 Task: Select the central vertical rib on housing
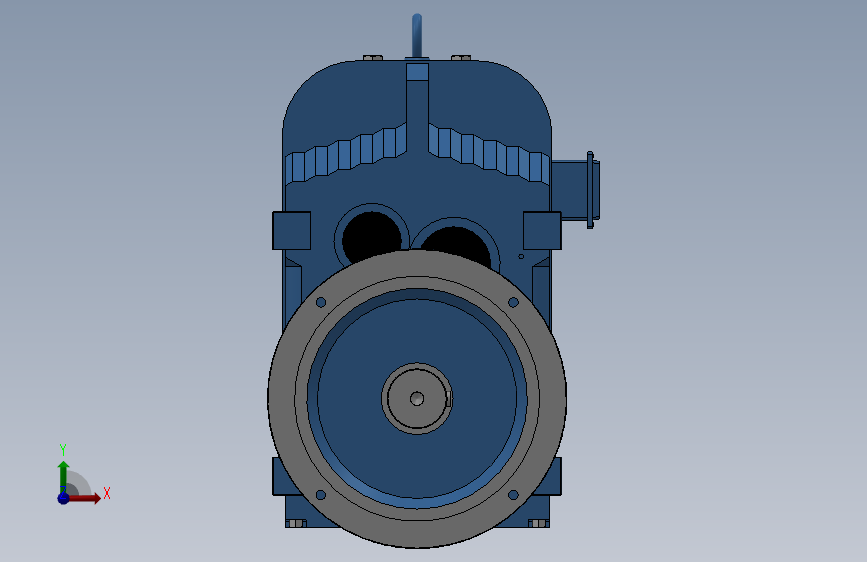coord(417,108)
